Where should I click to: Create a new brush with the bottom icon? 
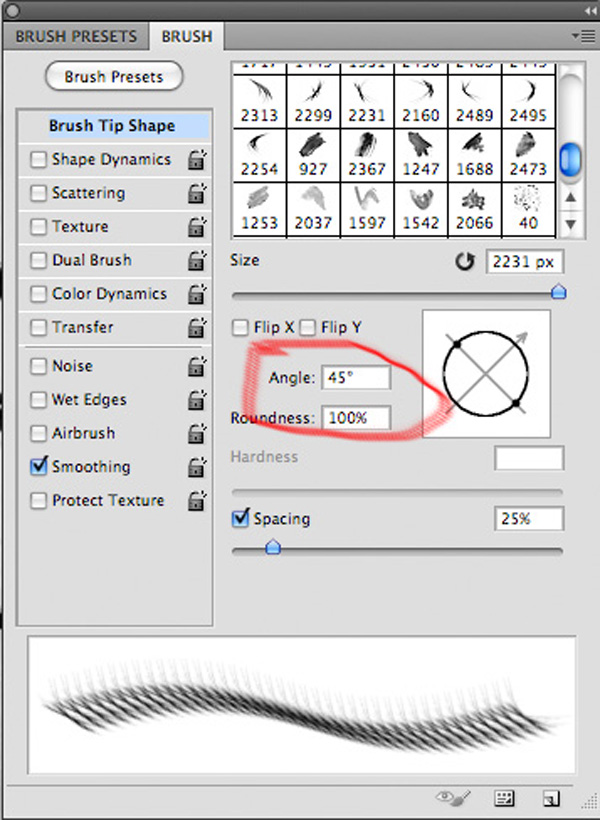point(550,799)
